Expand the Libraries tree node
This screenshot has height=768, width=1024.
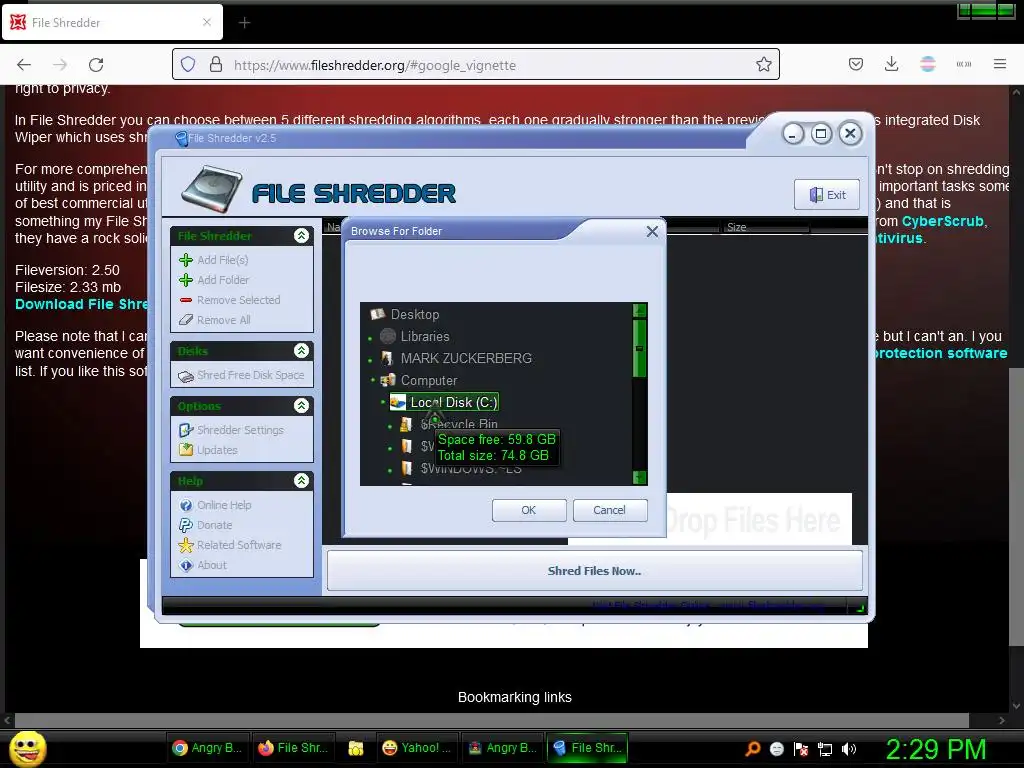tap(370, 338)
